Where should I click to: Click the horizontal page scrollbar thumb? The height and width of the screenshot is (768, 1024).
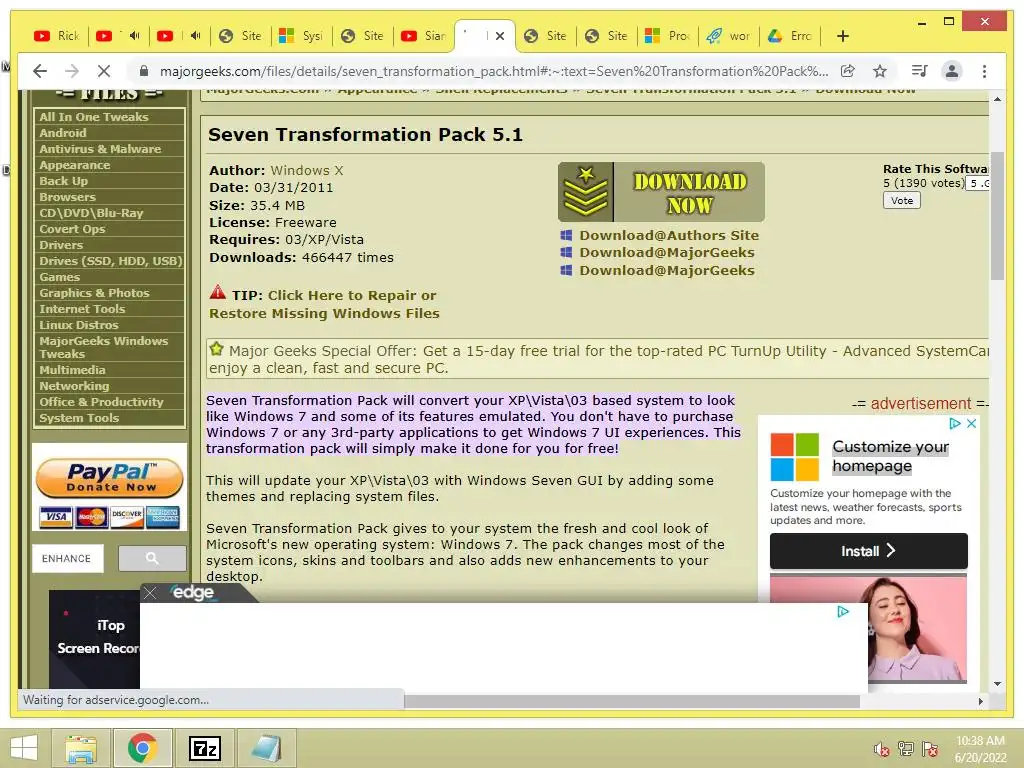pyautogui.click(x=632, y=701)
